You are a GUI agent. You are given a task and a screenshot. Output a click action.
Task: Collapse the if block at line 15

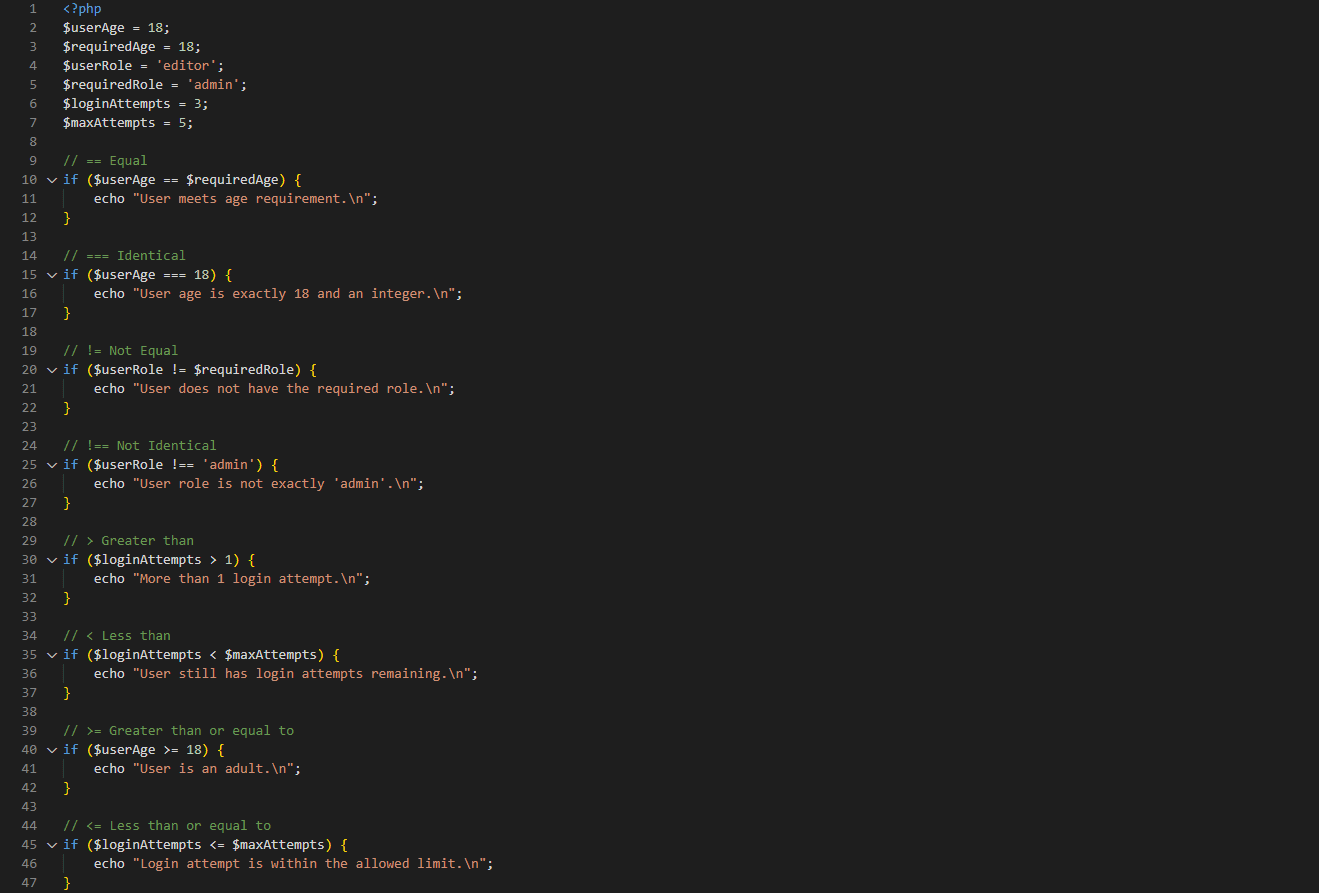(51, 275)
